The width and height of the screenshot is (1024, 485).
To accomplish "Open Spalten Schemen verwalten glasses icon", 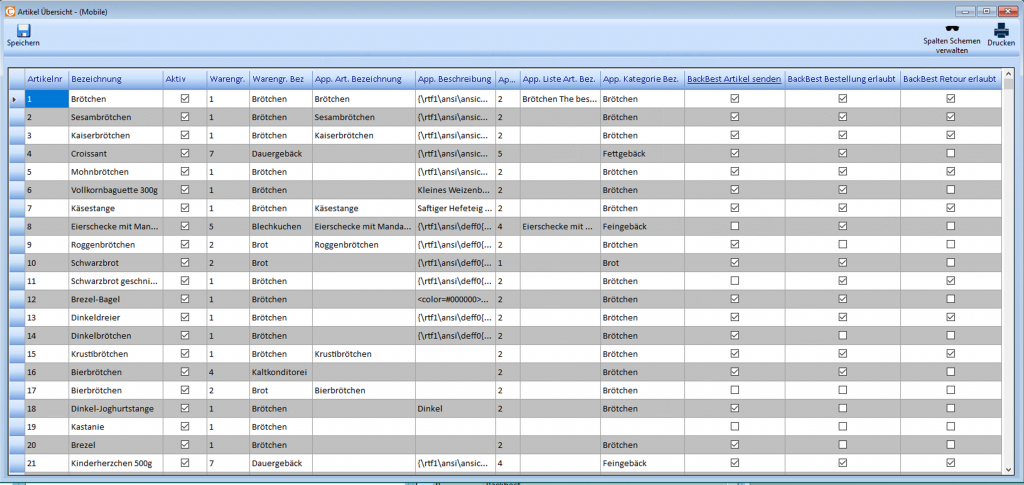I will (x=951, y=29).
